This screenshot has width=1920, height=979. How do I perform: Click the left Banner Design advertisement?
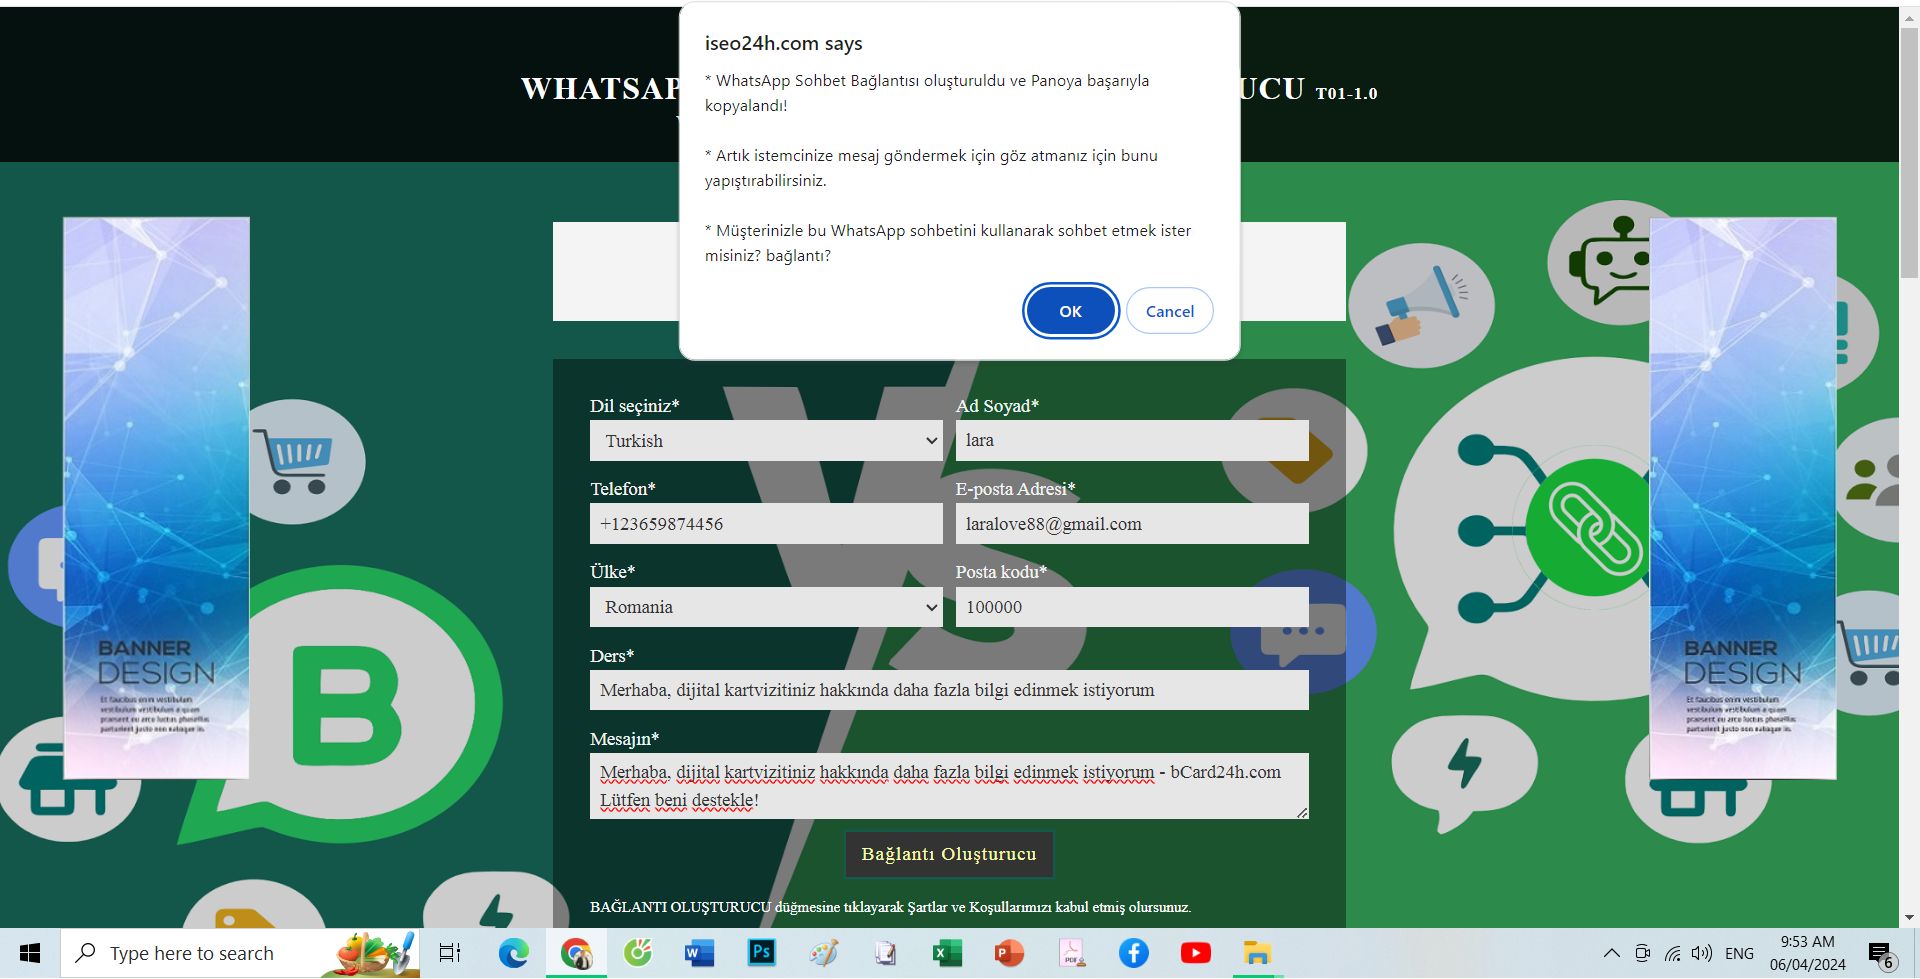[156, 497]
